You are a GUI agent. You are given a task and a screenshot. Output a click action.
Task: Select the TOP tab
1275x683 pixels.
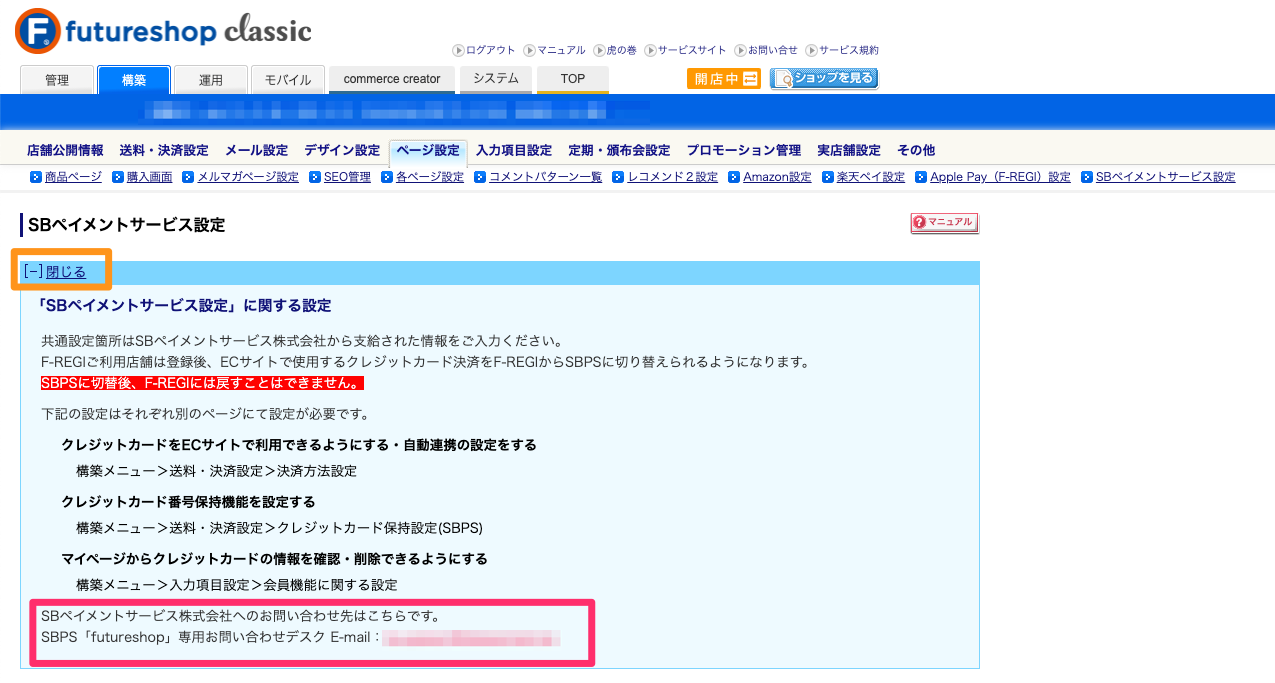click(x=573, y=79)
